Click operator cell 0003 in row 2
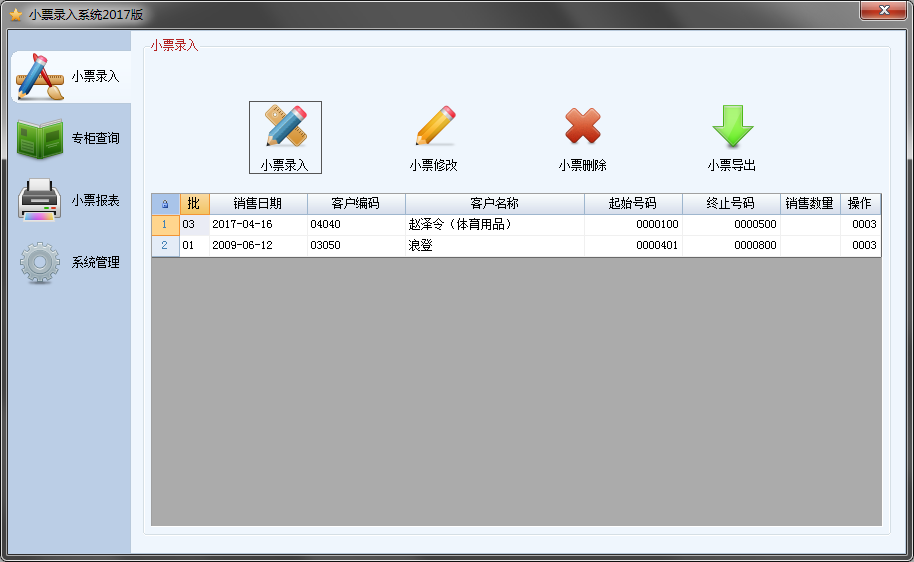The image size is (914, 562). tap(860, 246)
